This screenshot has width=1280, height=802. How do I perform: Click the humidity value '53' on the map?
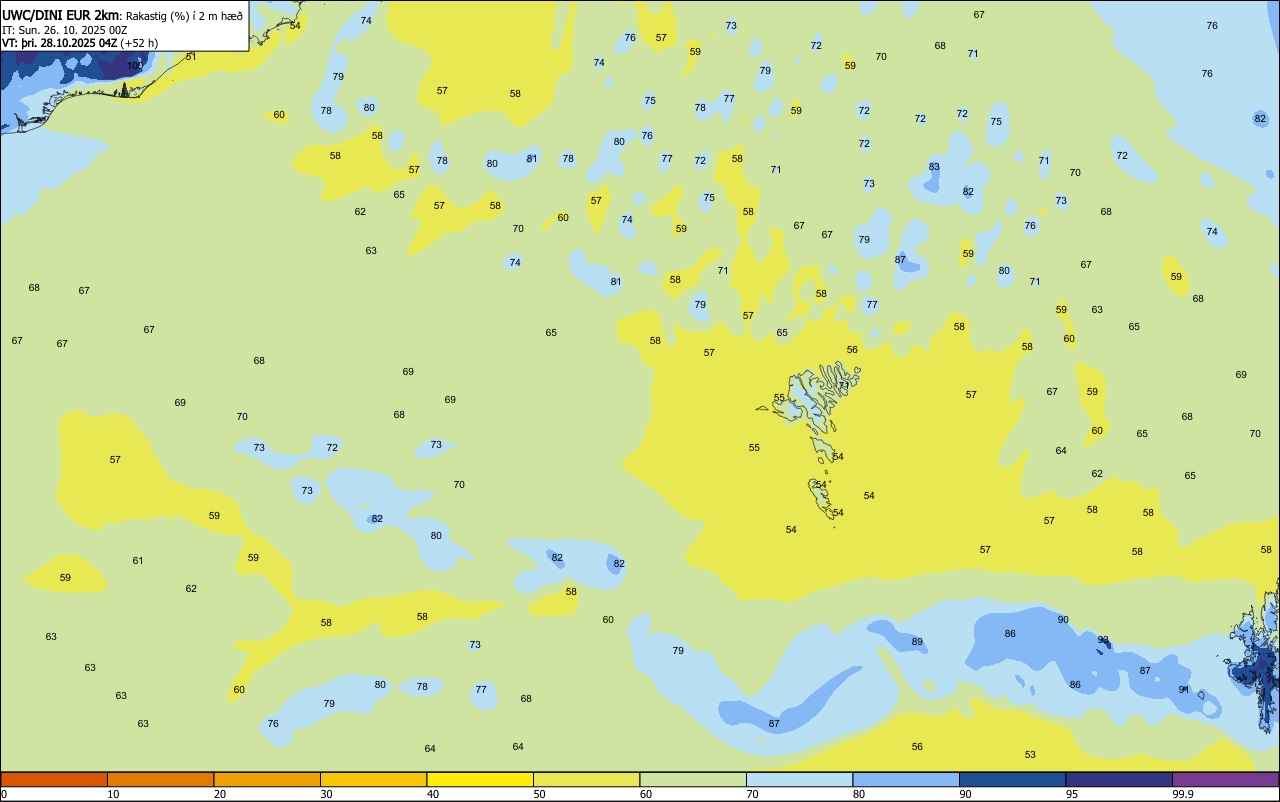1030,755
